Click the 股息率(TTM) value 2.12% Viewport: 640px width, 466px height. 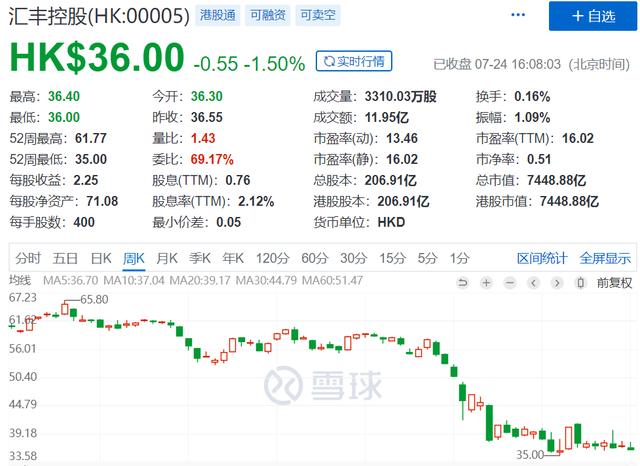pos(256,201)
